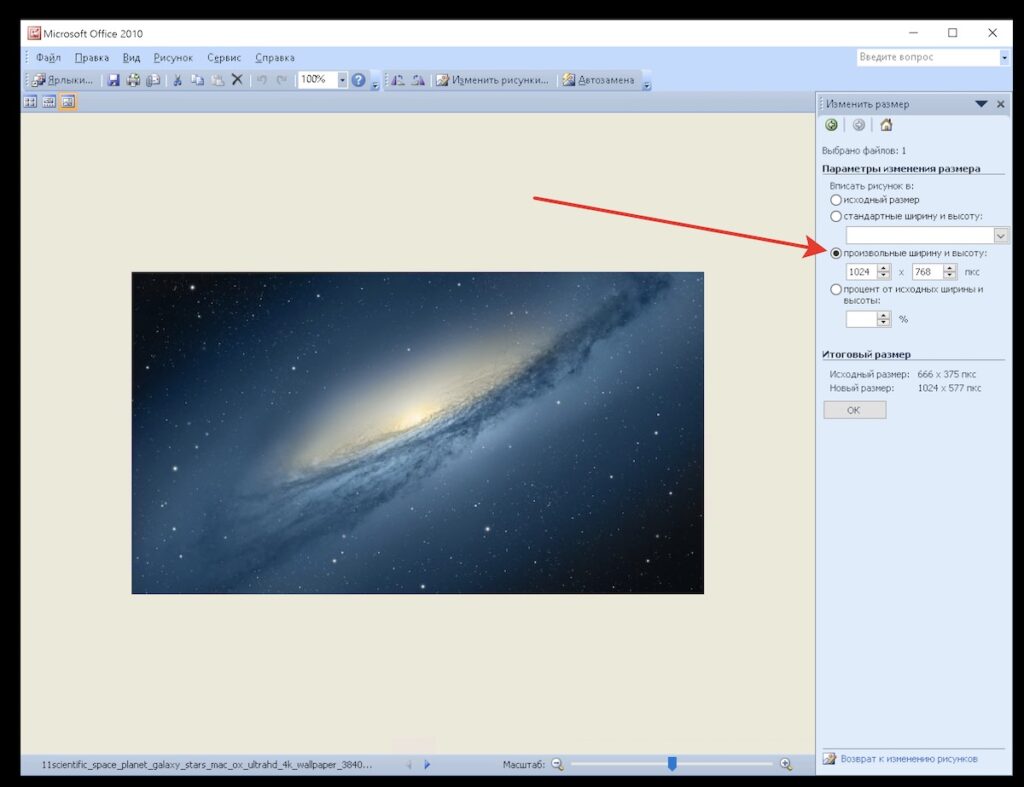
Task: Open the blue help question mark icon
Action: tap(359, 80)
